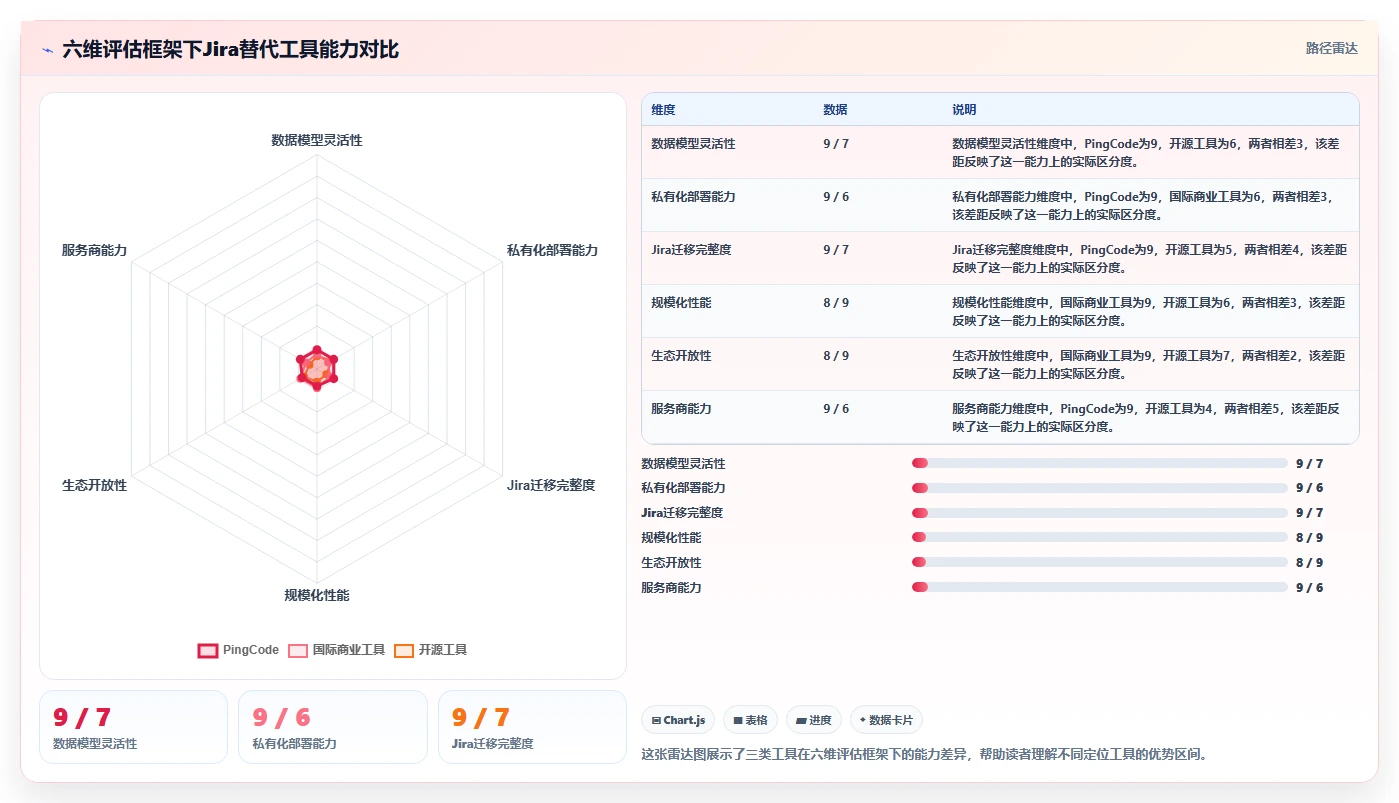Click the radar axis label 数据模型灵活性
This screenshot has width=1399, height=803.
point(317,141)
